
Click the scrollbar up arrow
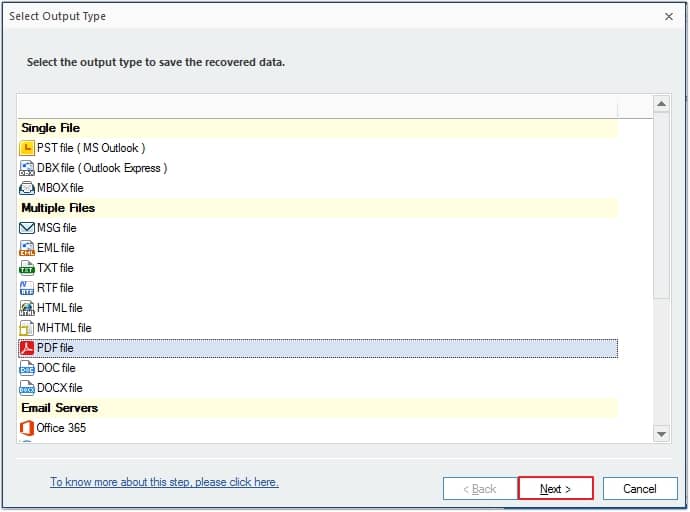(661, 104)
